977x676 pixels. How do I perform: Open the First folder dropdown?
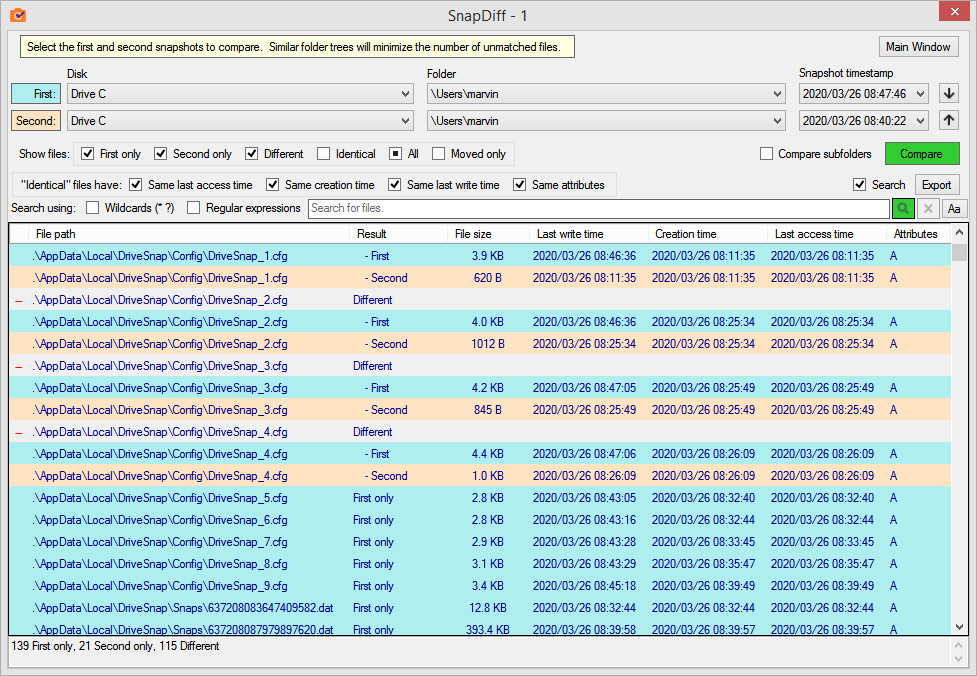point(606,93)
